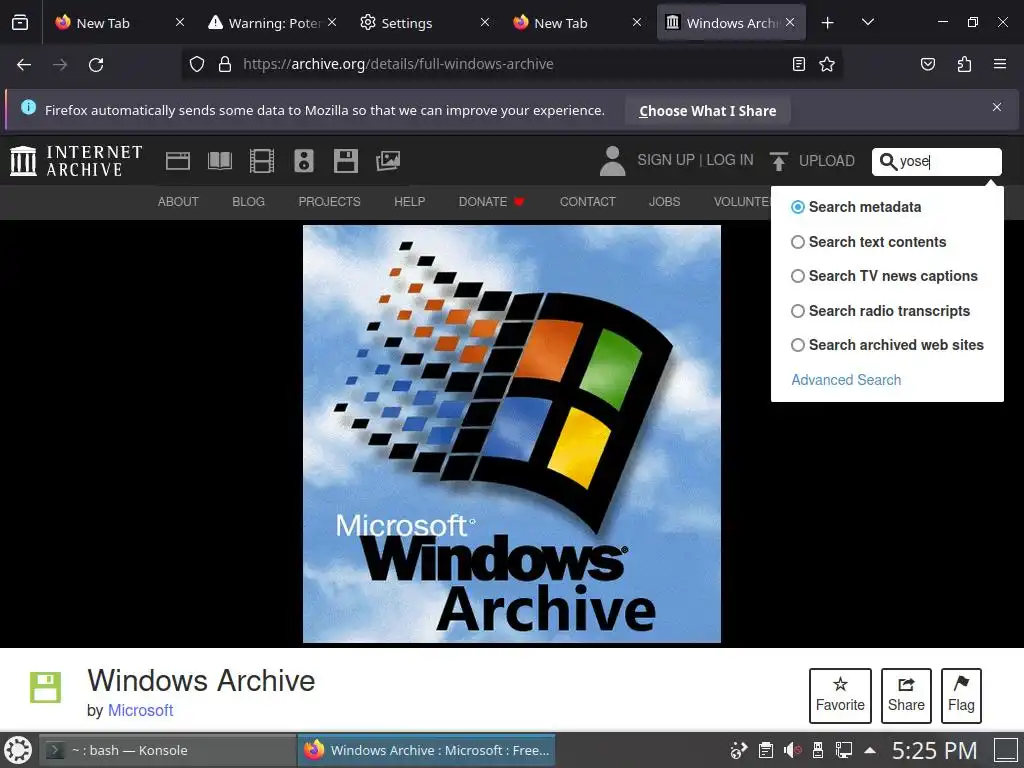
Task: Click the upload arrow icon
Action: 778,161
